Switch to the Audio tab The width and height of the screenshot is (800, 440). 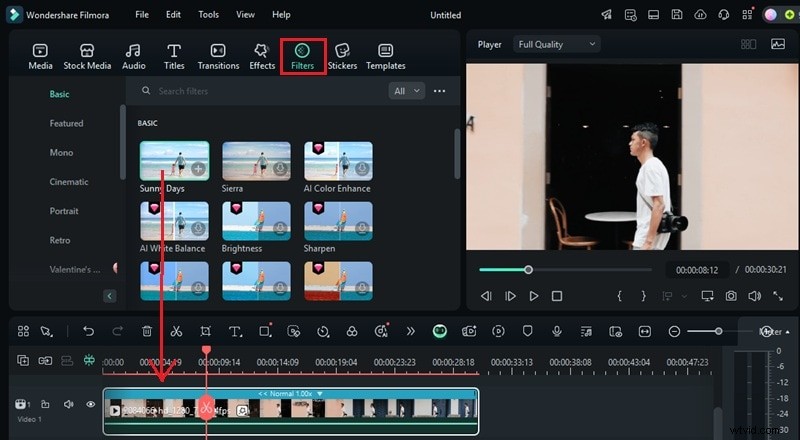[134, 56]
